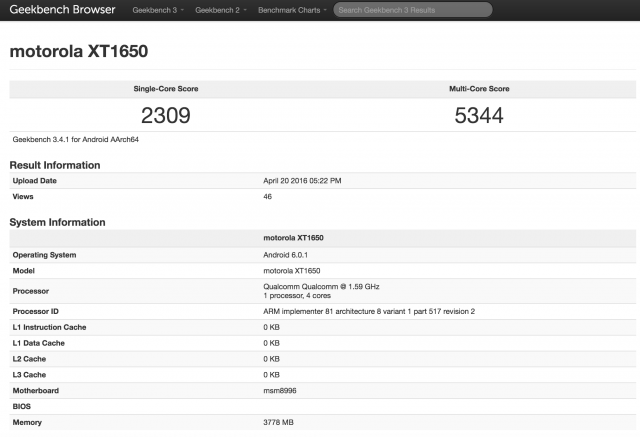
Task: Focus the Search Geekbench 3 Results field
Action: [x=413, y=10]
